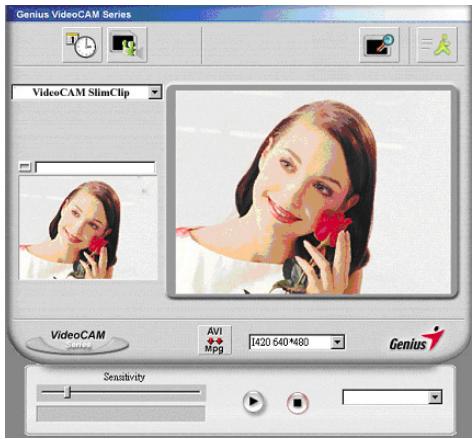Click the empty text field above thumbnail
Viewport: 474px width, 439px height.
point(95,168)
